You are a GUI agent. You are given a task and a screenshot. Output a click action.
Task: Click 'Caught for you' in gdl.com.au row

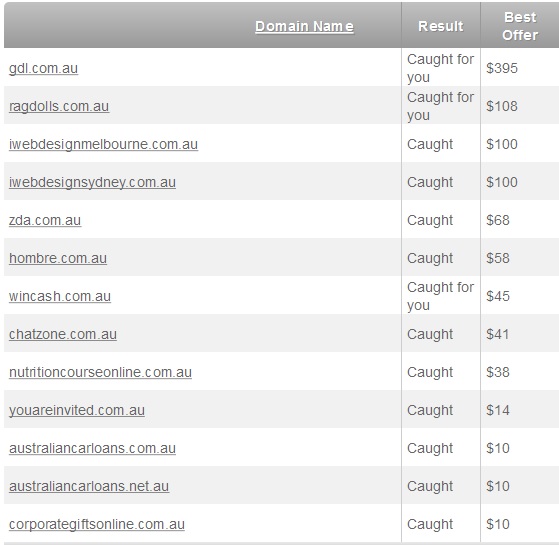pos(441,68)
